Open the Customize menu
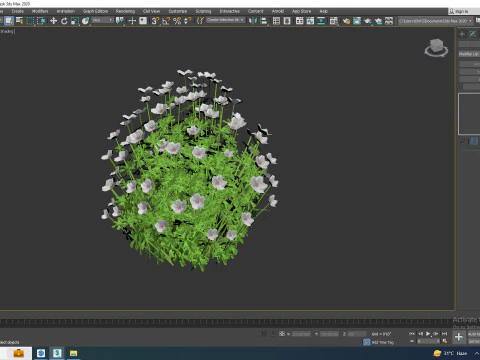The height and width of the screenshot is (360, 480). [x=178, y=11]
